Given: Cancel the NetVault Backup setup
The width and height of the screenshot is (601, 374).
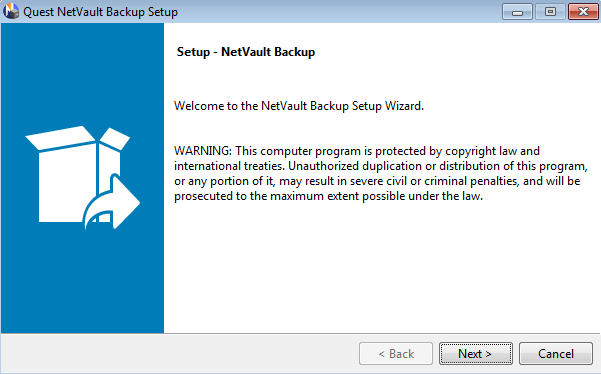Looking at the screenshot, I should (556, 353).
